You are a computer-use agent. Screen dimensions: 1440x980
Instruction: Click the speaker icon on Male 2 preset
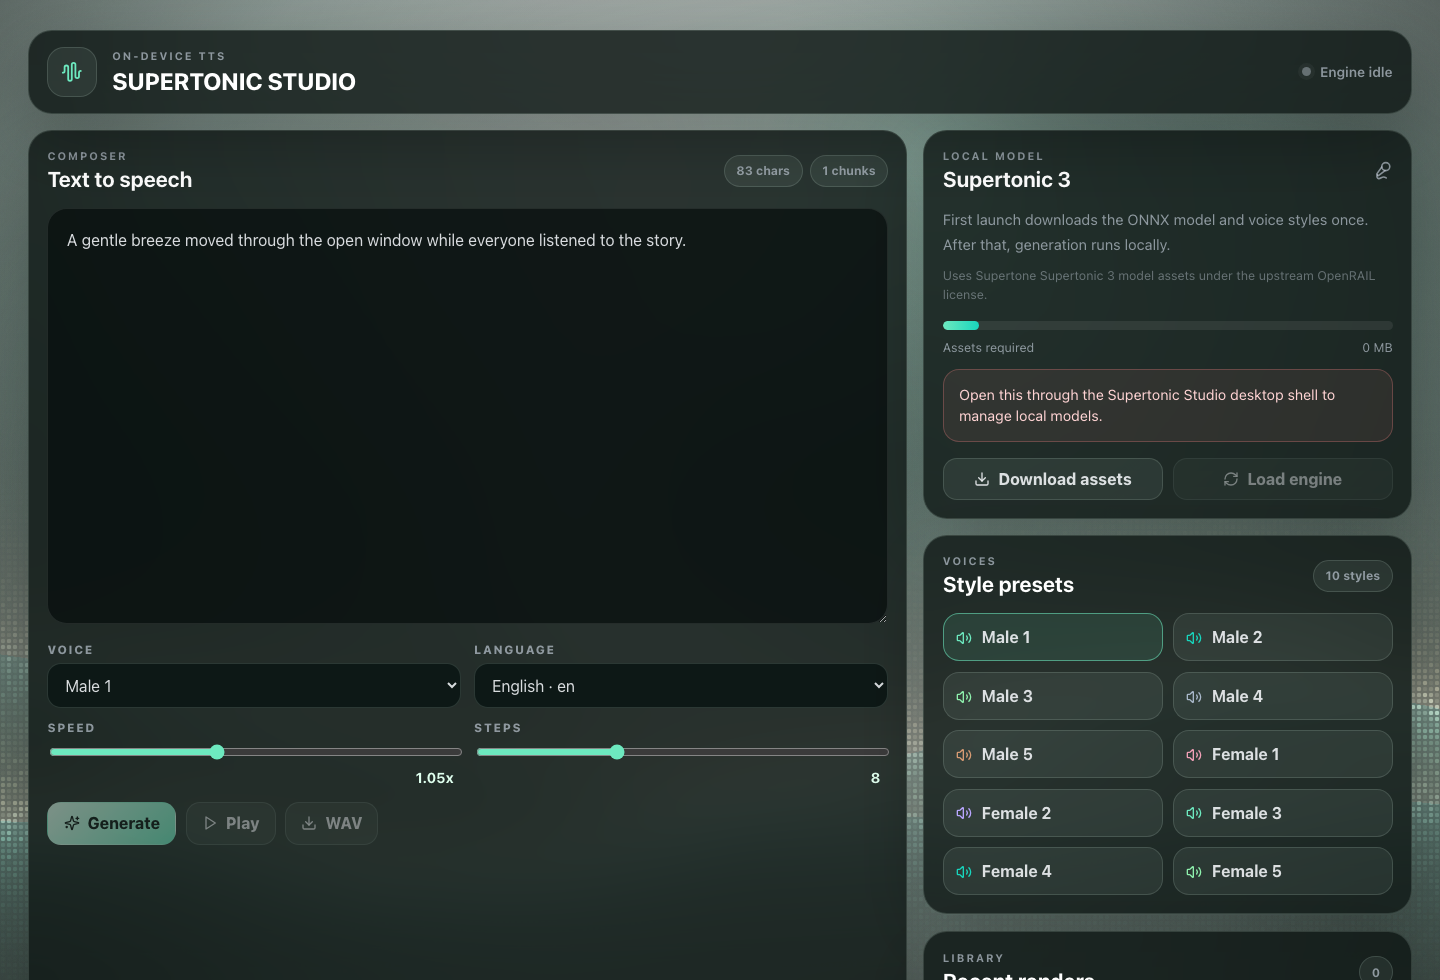[x=1194, y=638]
